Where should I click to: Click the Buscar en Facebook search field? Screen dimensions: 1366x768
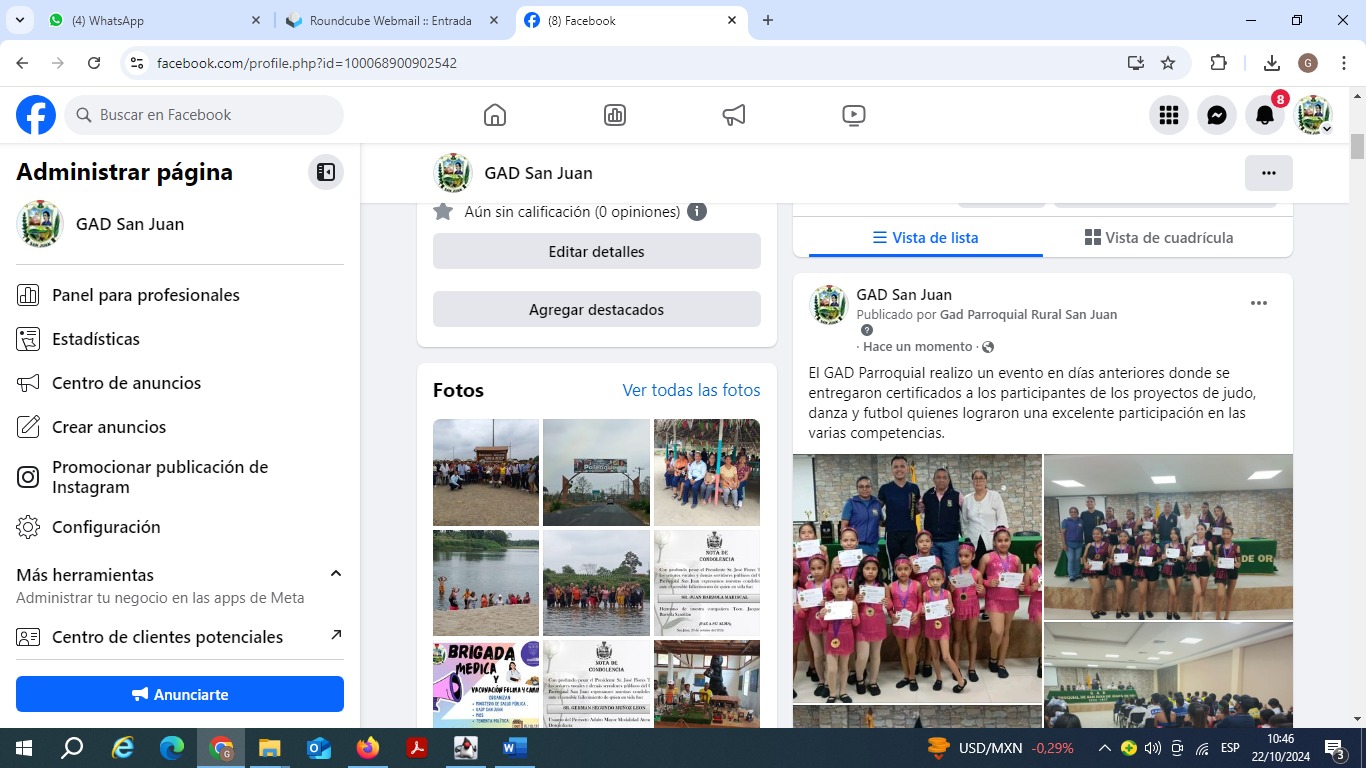coord(205,115)
